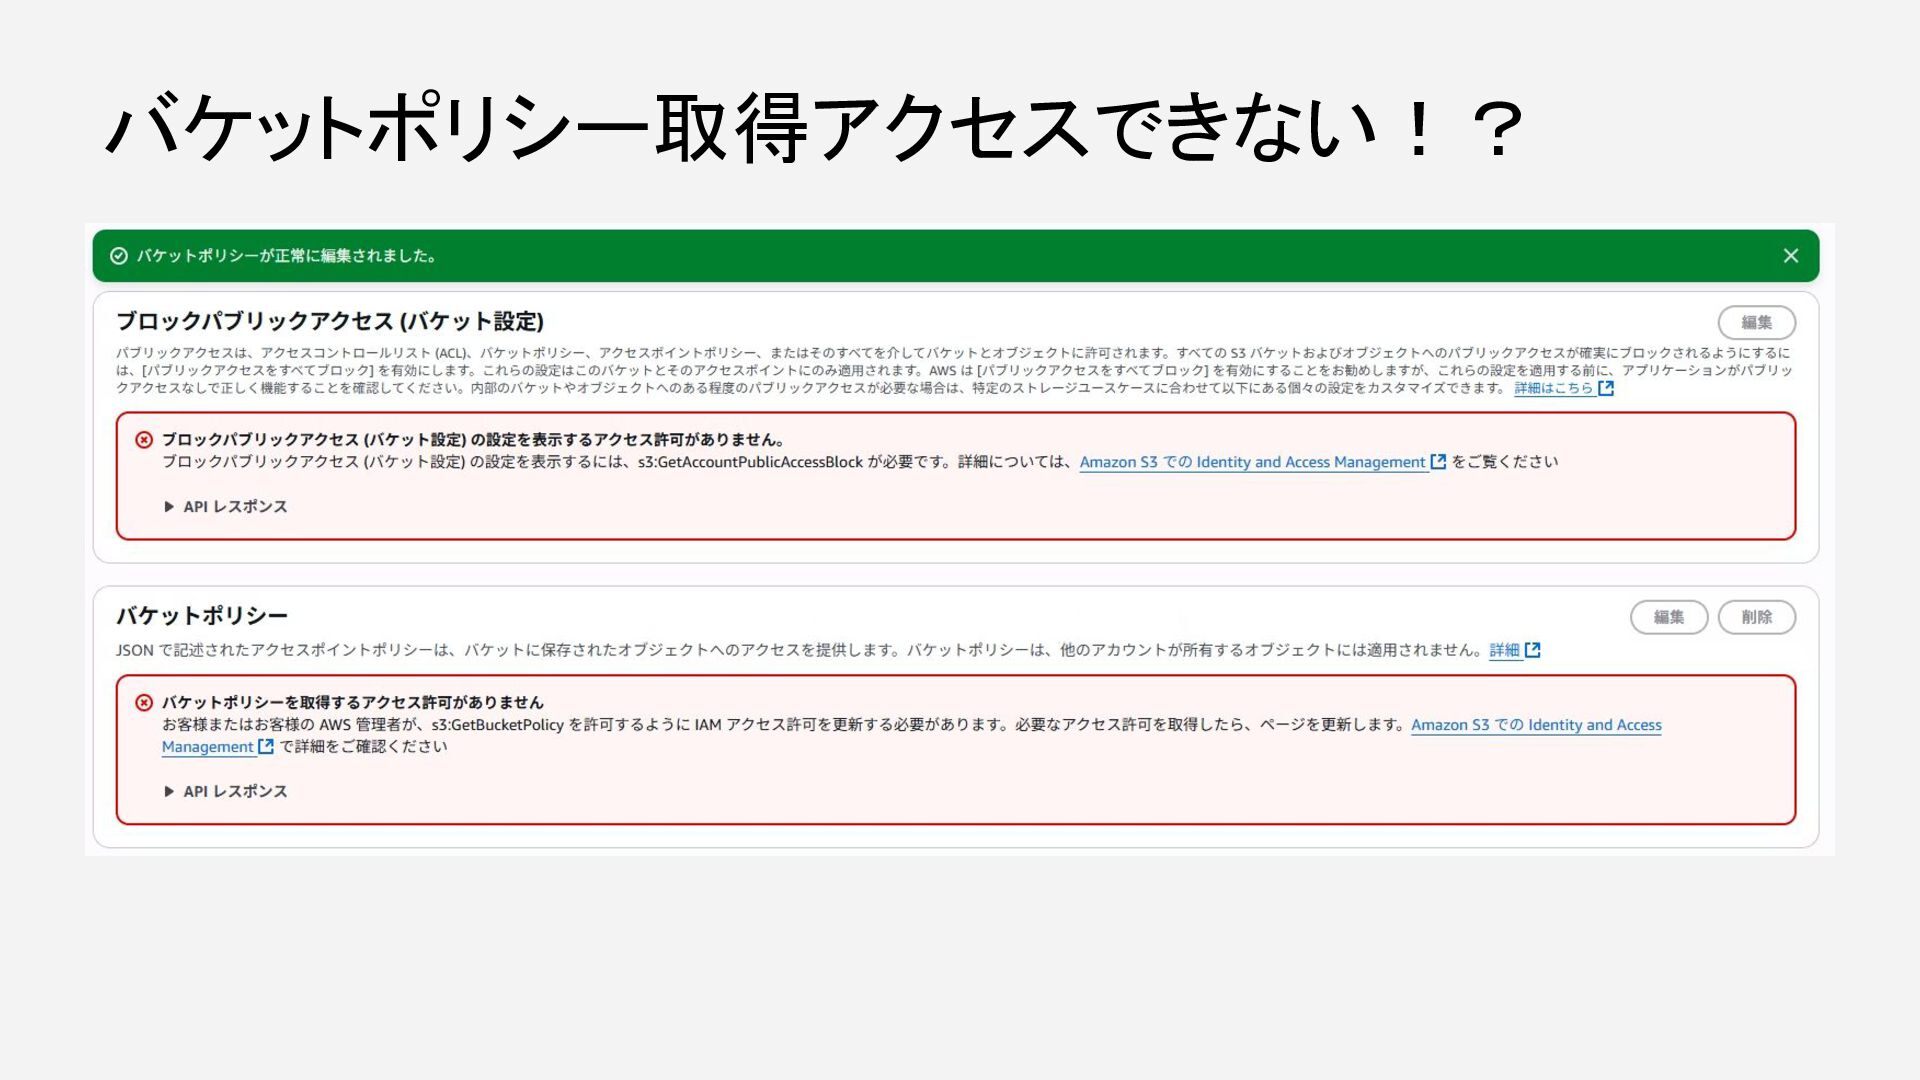The image size is (1920, 1080).
Task: Click 編集 button for Block Public Access
Action: tap(1756, 322)
